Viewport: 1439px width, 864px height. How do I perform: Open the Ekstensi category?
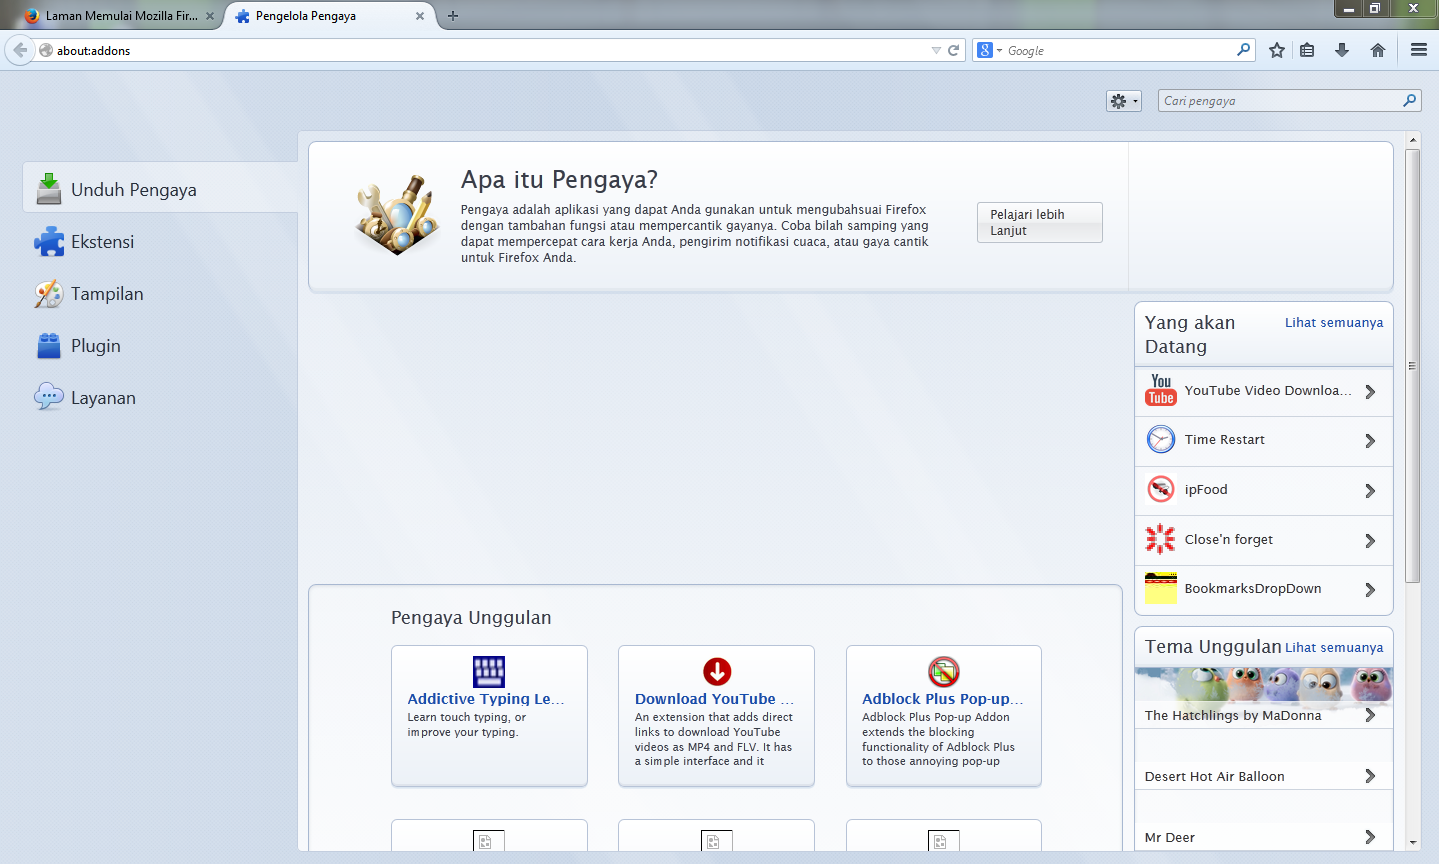(160, 242)
